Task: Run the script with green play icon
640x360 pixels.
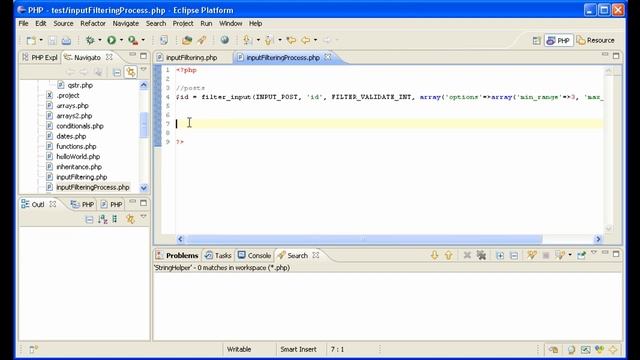Action: (111, 40)
